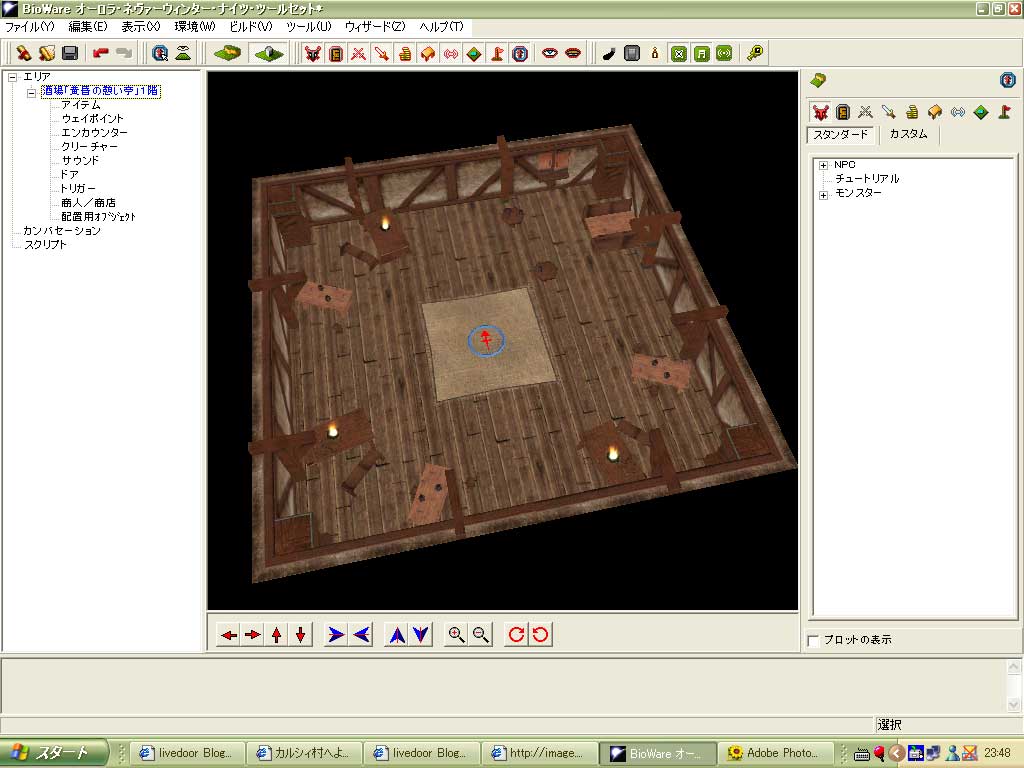Undo the last action with red arrow

[x=101, y=53]
